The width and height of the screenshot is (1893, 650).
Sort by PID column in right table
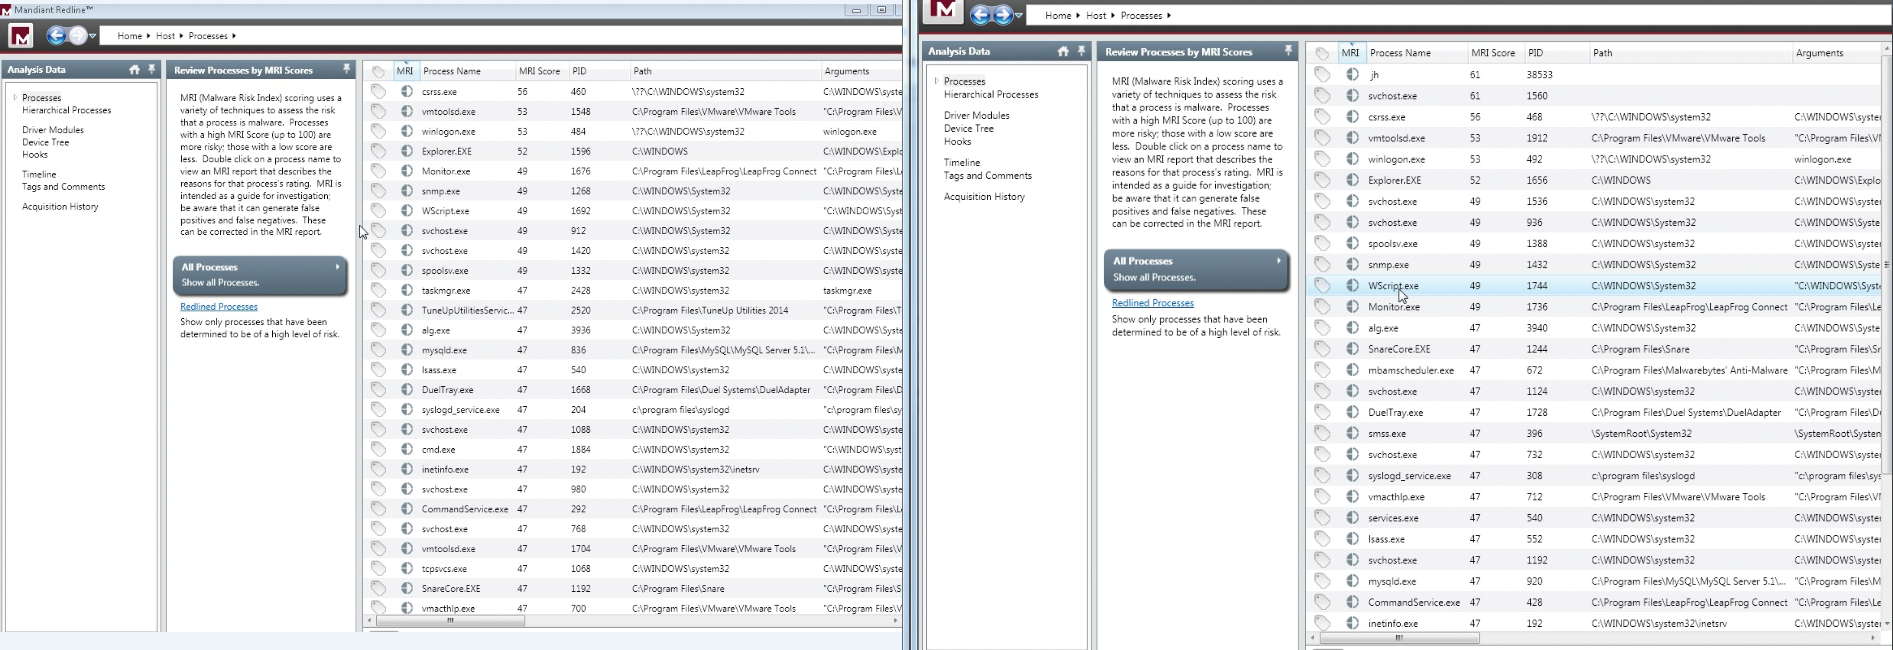(x=1556, y=53)
